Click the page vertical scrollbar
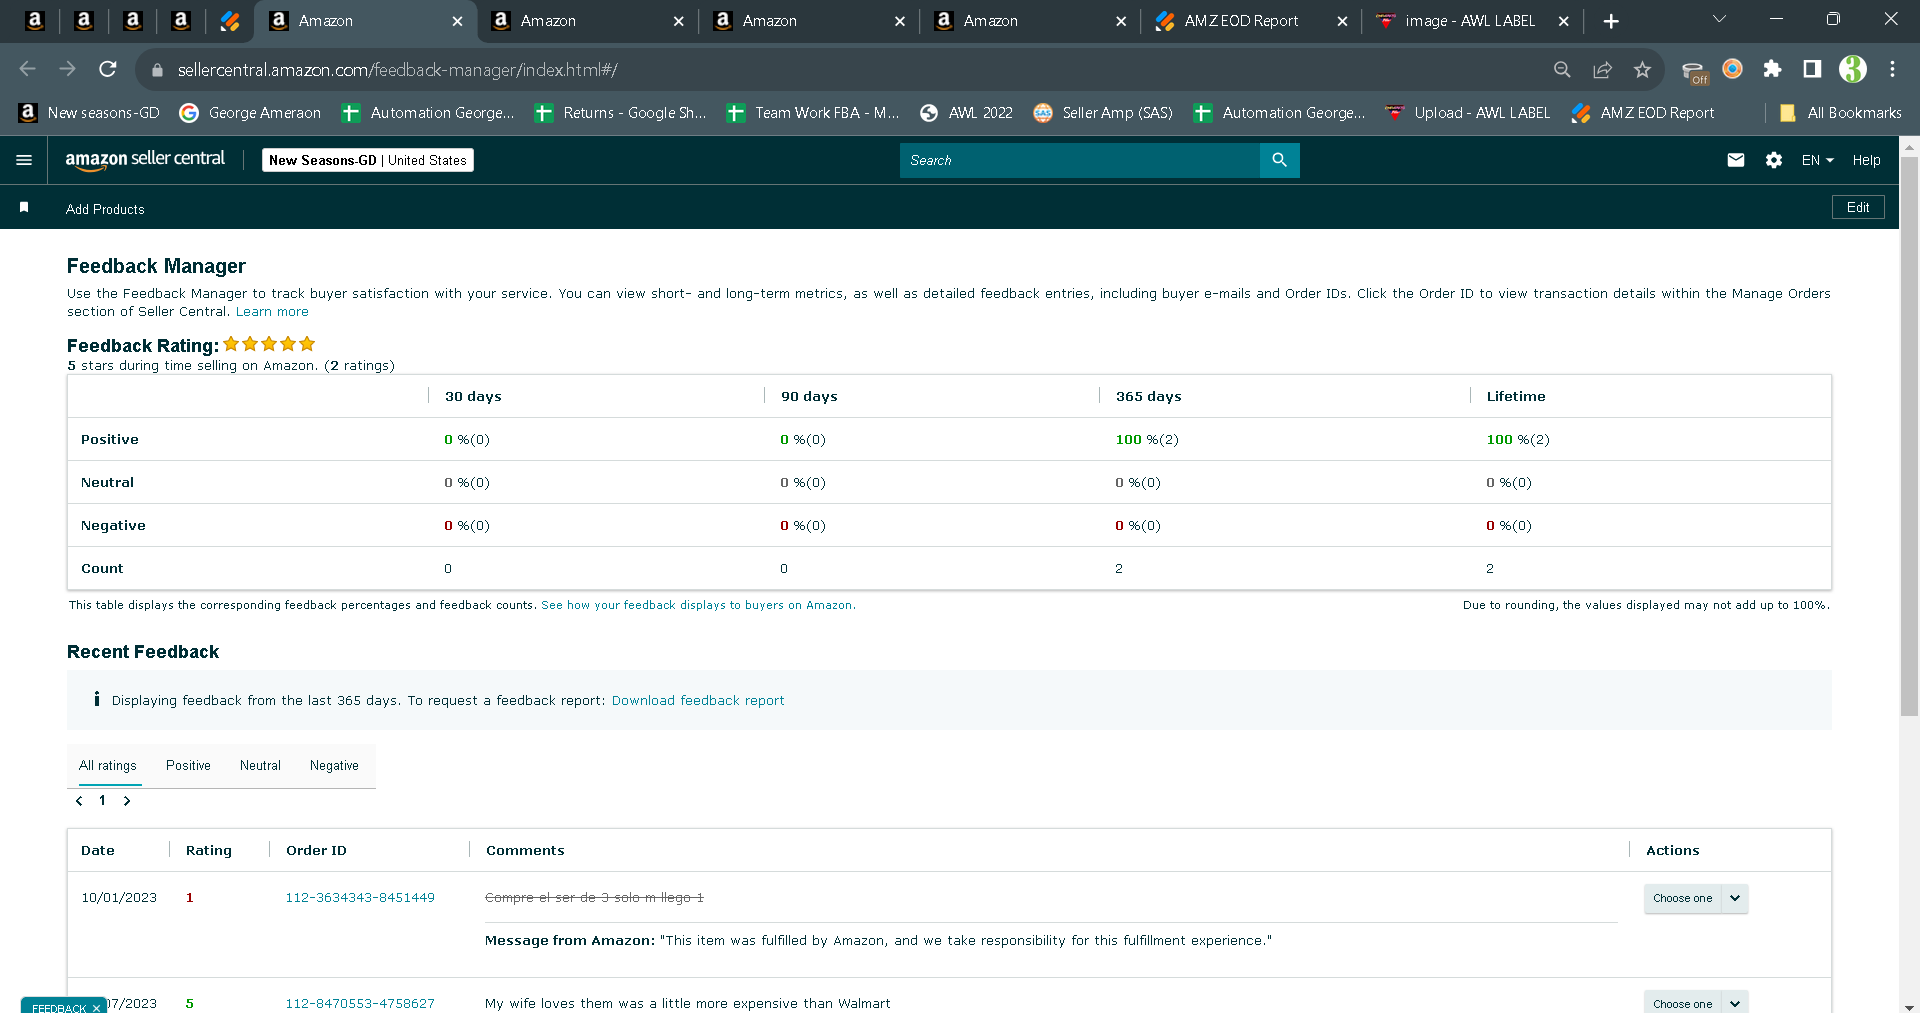 [1909, 437]
